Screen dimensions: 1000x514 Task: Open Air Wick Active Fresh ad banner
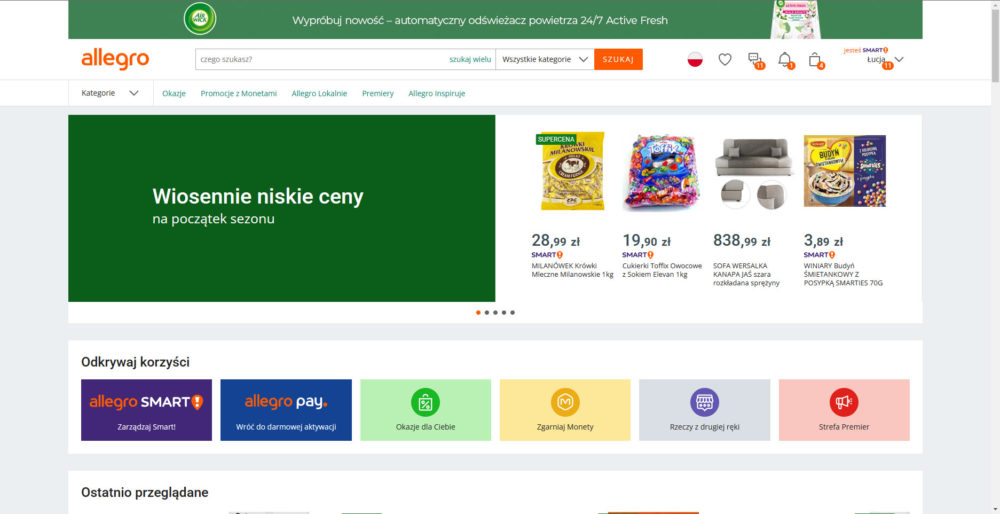(x=495, y=20)
